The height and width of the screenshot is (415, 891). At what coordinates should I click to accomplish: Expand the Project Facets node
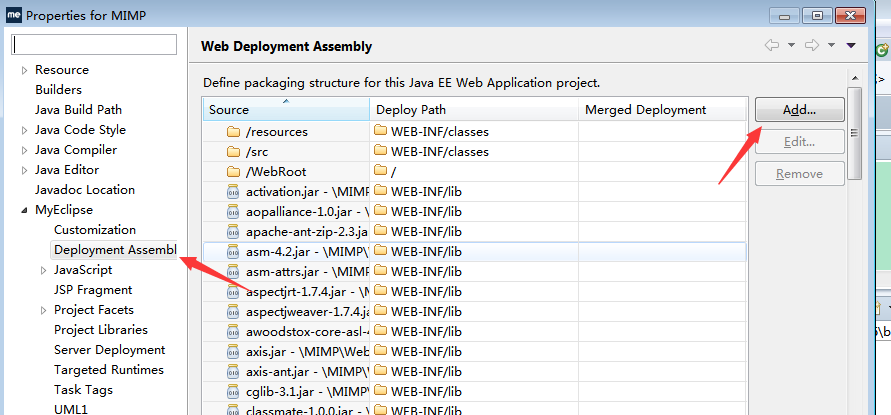pos(43,310)
